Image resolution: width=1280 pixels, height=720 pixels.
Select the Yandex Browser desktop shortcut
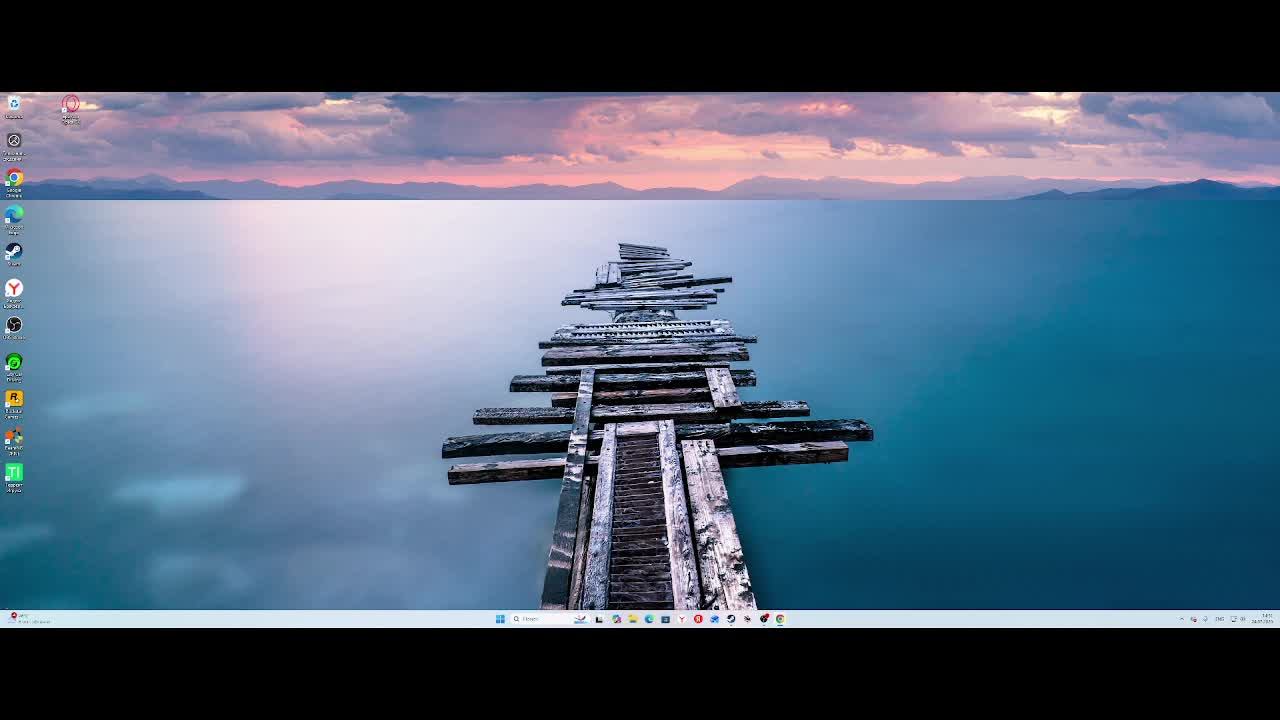point(14,293)
